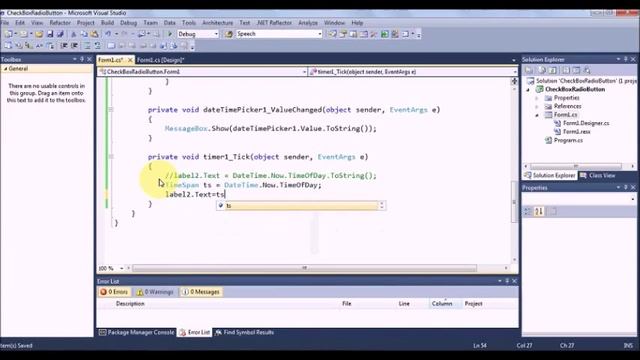640x360 pixels.
Task: Sort Error List by Description column
Action: tap(130, 304)
